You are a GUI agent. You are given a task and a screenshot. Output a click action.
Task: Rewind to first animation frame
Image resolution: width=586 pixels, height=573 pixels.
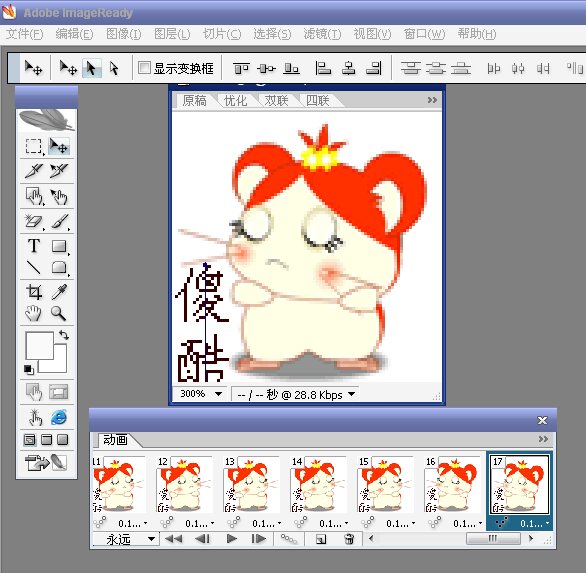click(174, 539)
